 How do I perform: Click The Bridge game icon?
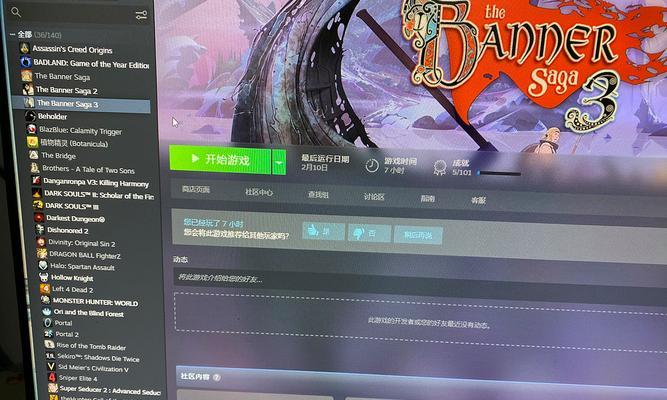coord(34,155)
